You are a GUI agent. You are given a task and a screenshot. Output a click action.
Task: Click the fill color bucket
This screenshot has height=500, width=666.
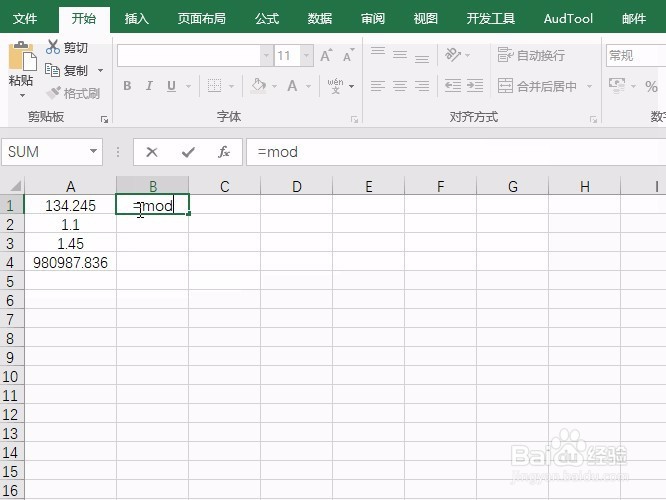pyautogui.click(x=259, y=86)
